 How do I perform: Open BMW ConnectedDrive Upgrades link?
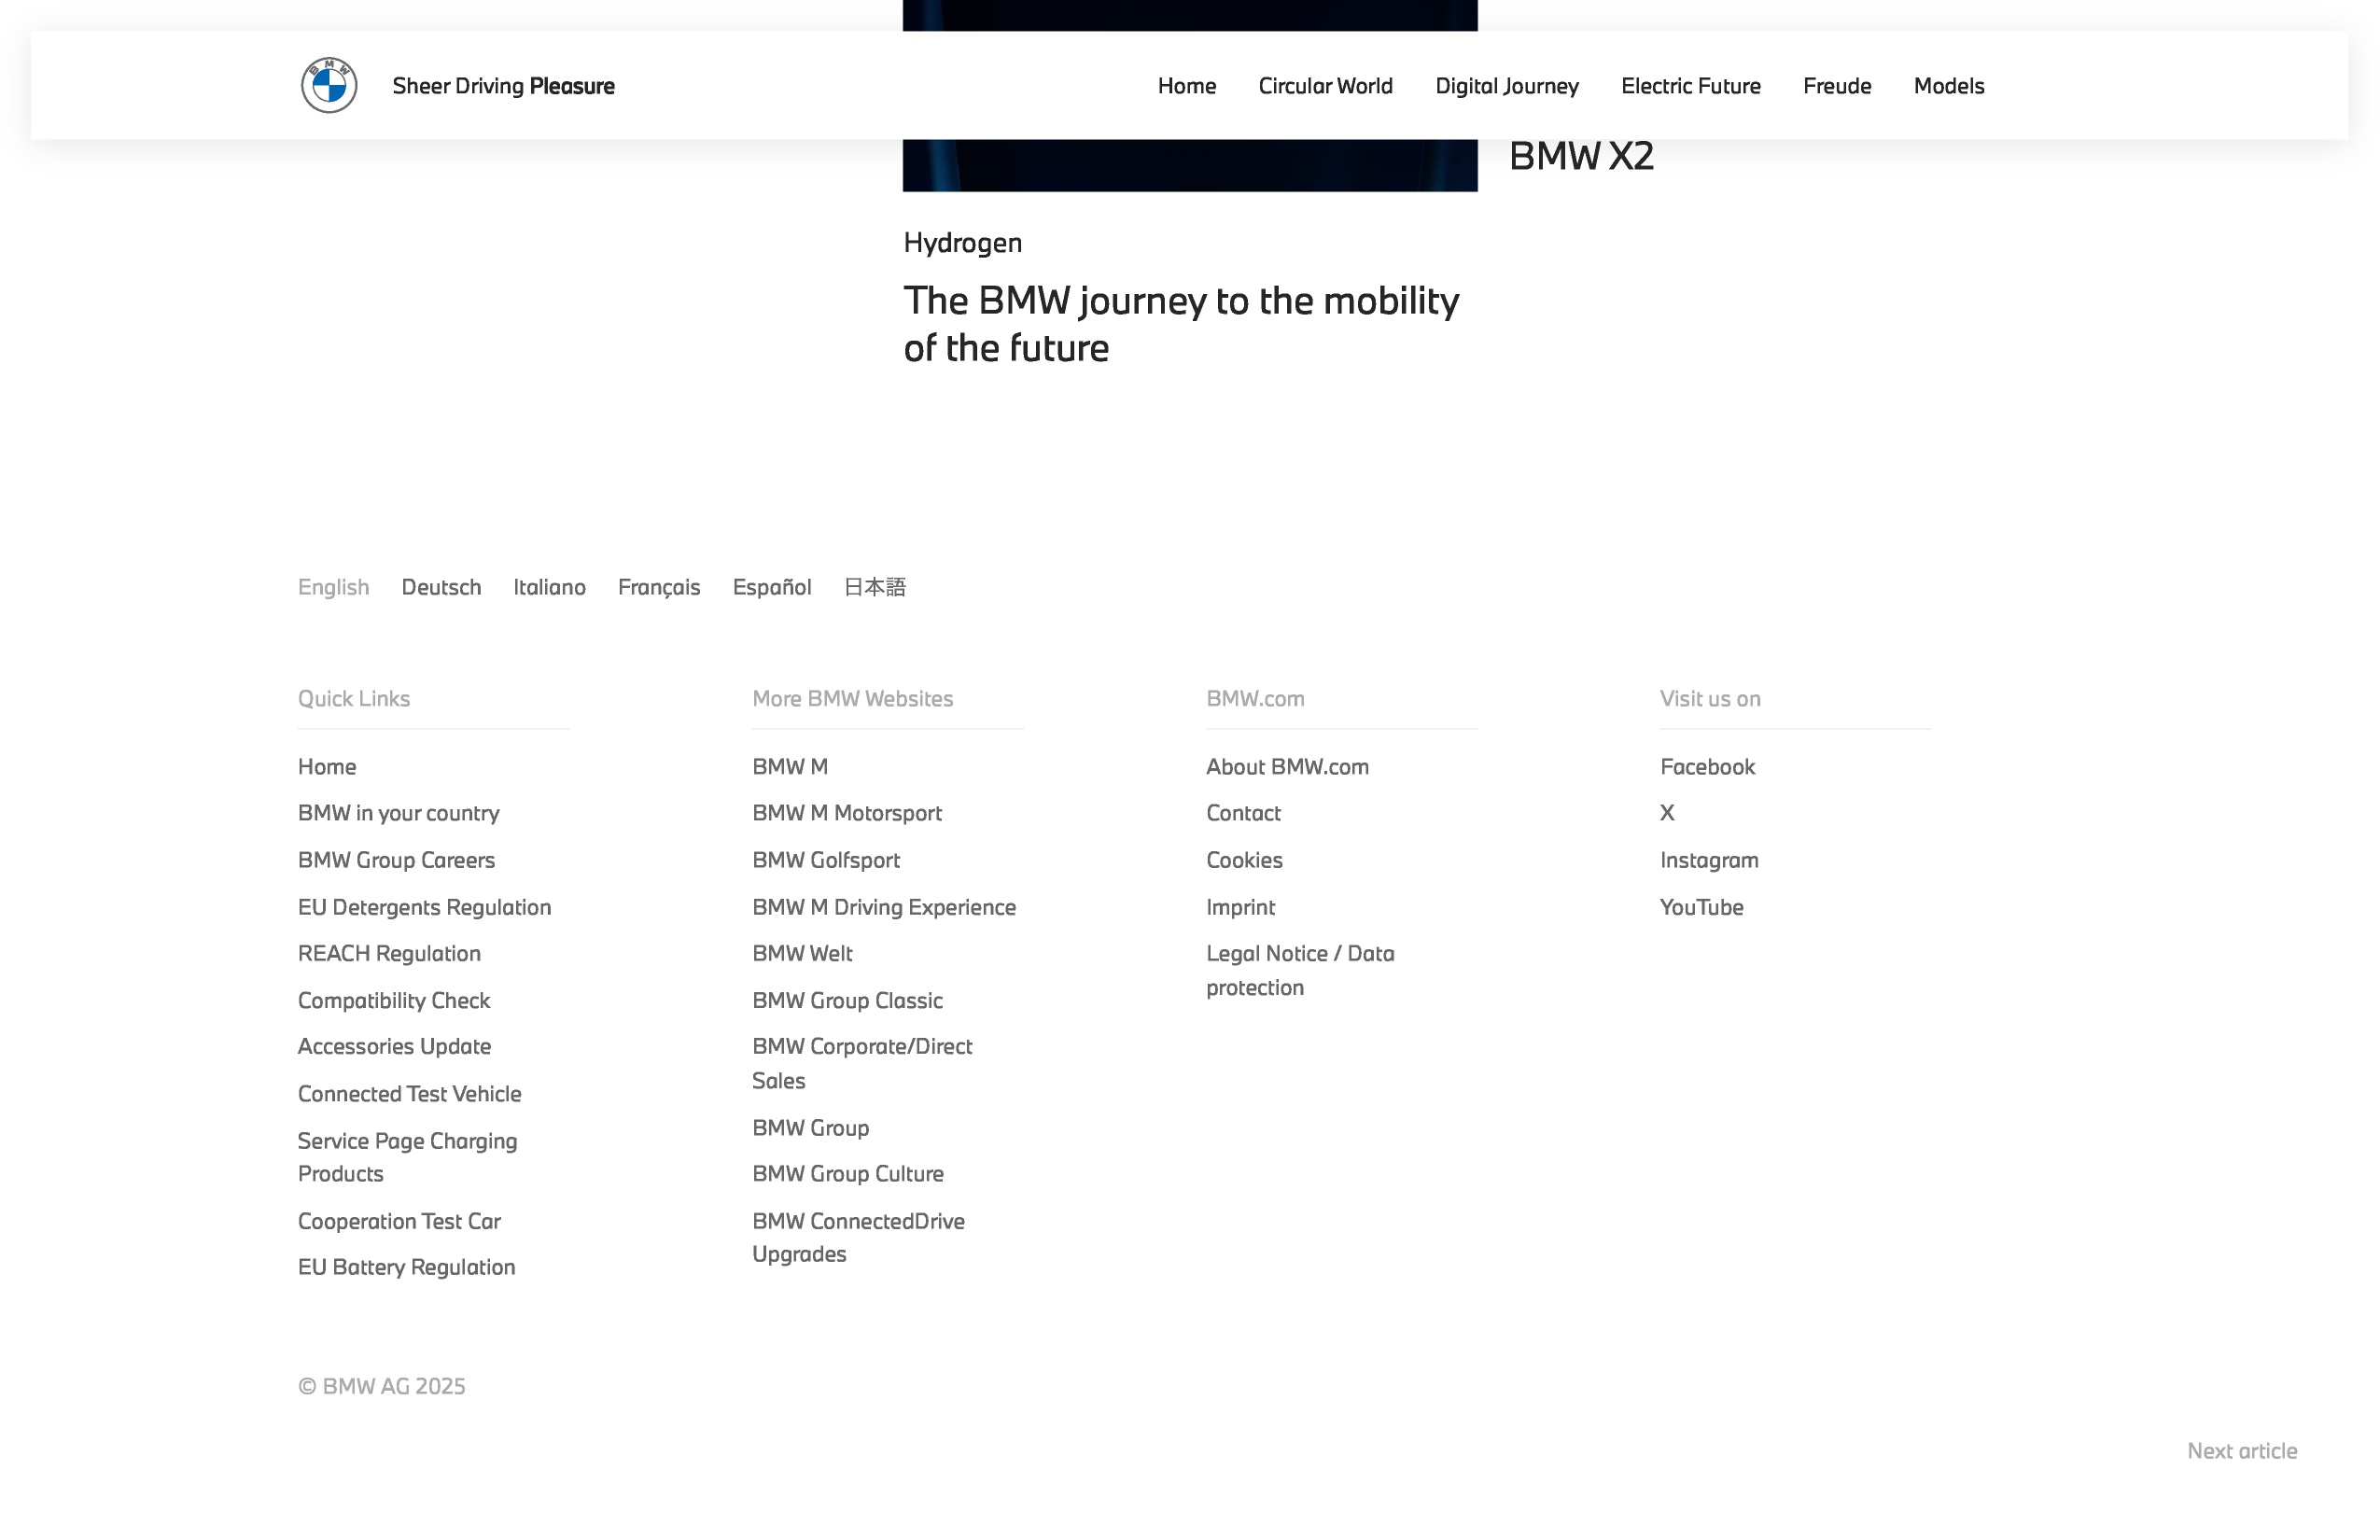coord(858,1237)
